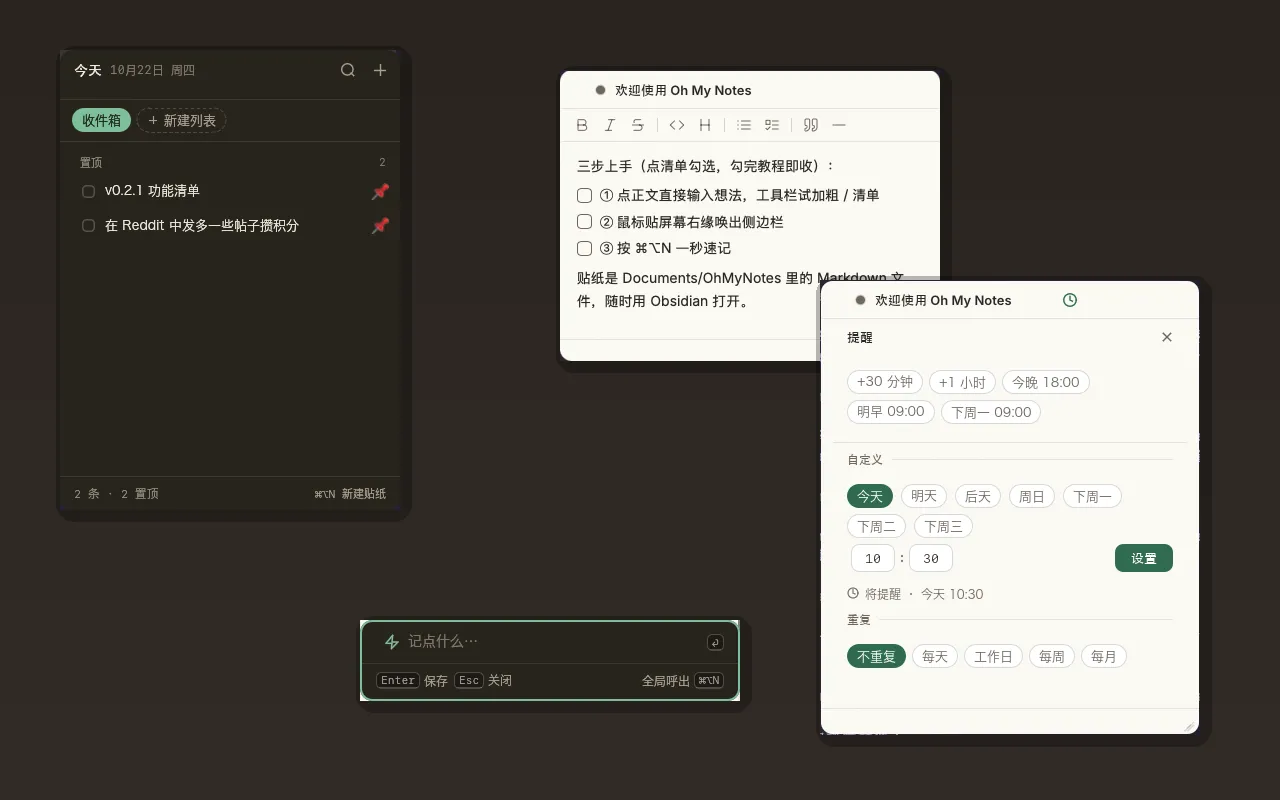Select 明天 as the custom reminder day
1280x800 pixels.
pos(924,496)
